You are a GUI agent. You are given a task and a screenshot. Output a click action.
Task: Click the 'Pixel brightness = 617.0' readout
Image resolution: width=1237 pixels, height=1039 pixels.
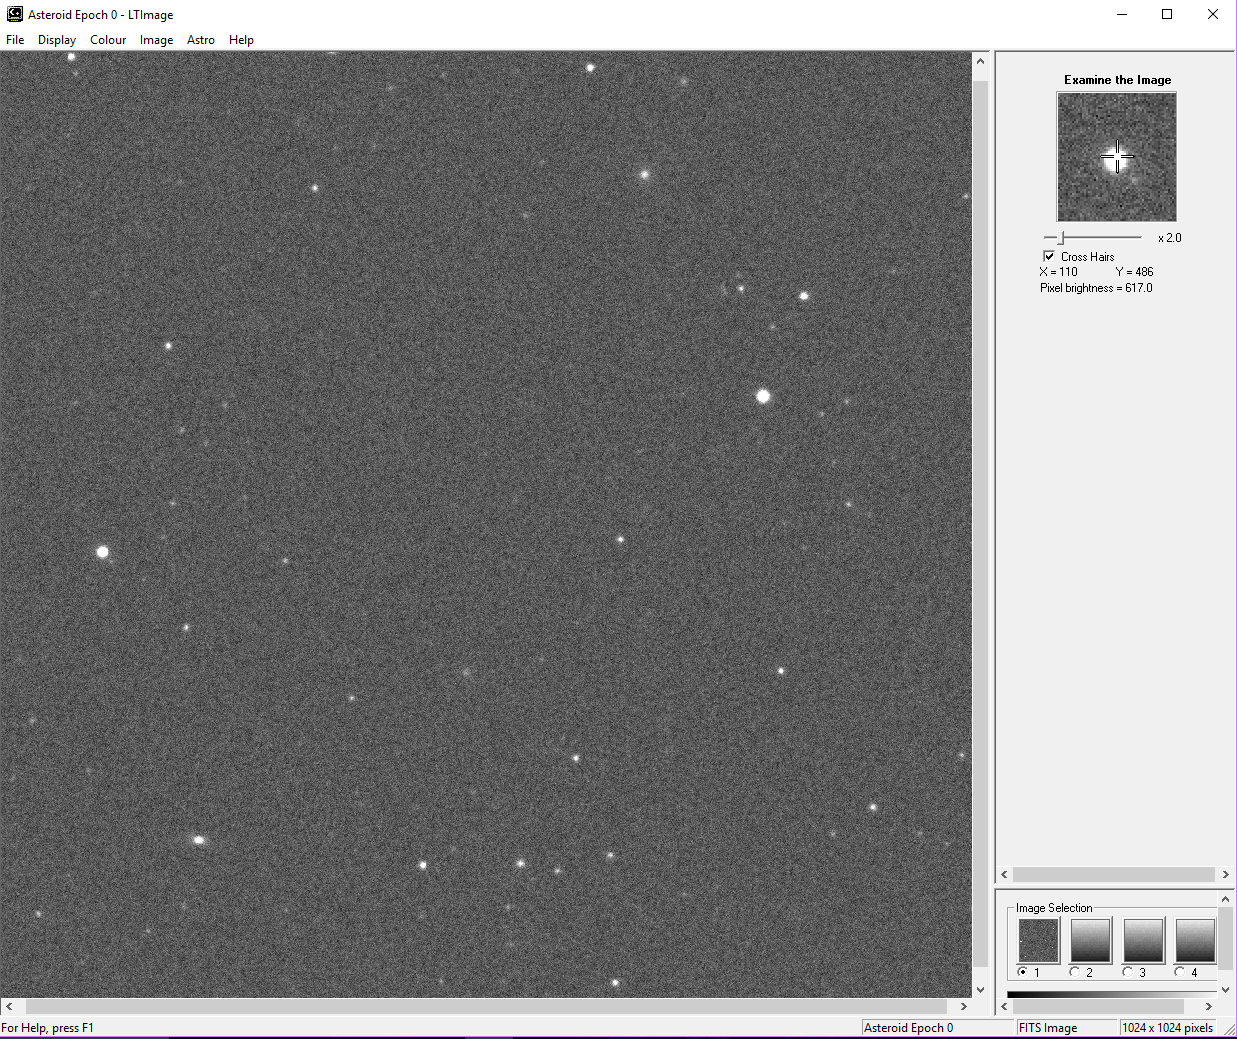(1096, 288)
